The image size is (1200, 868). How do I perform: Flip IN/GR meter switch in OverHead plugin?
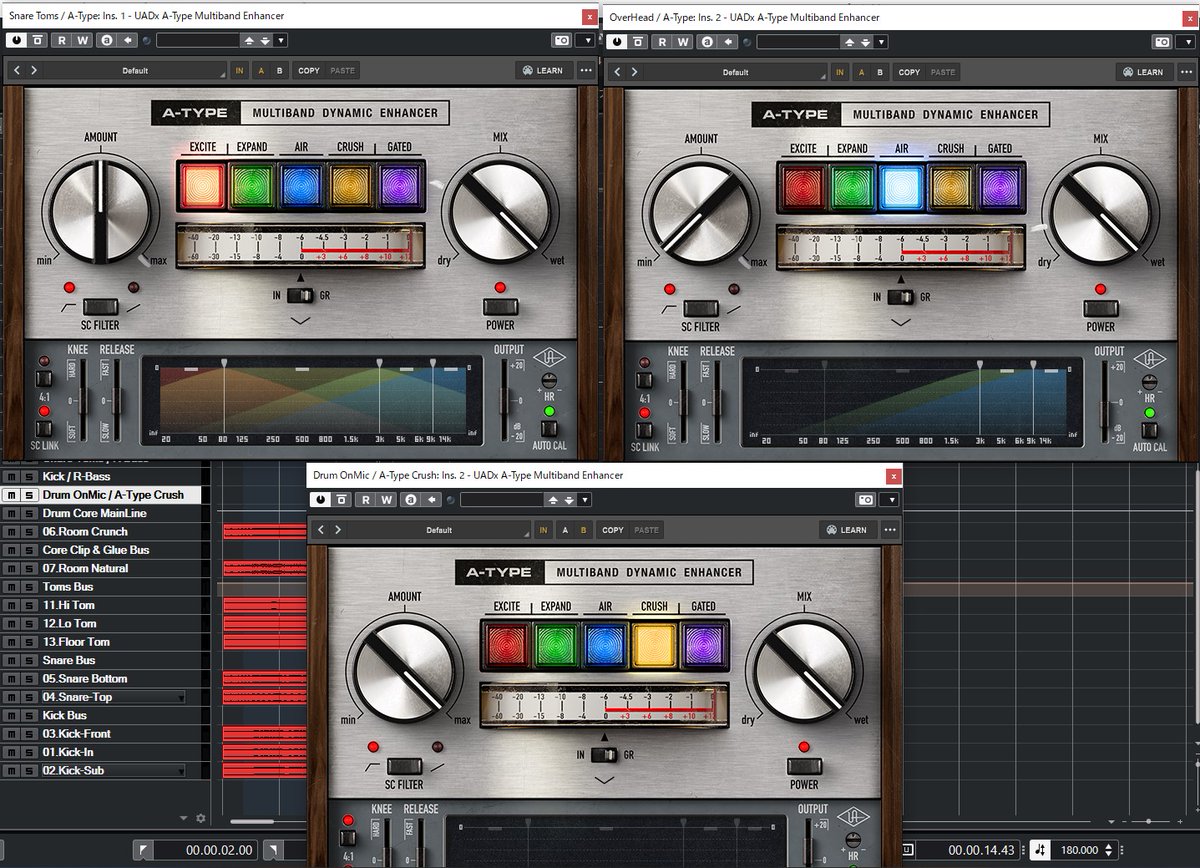coord(901,297)
